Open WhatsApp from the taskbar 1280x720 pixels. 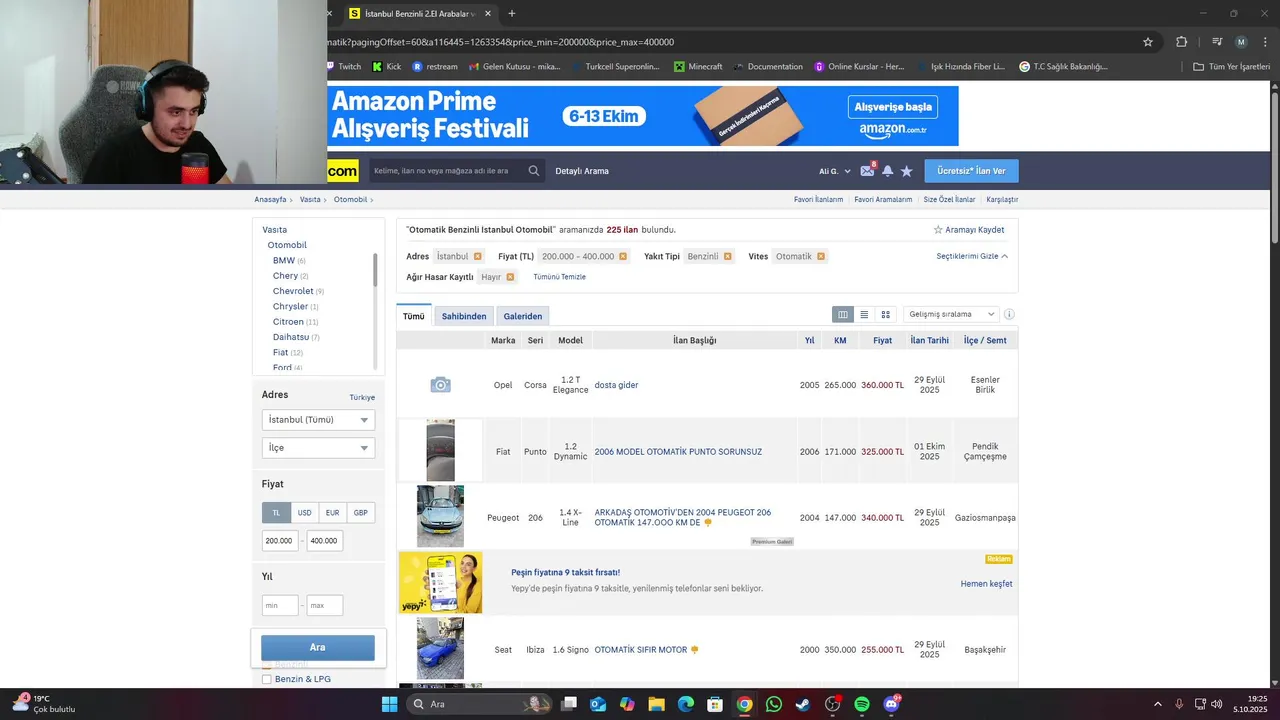[x=774, y=704]
